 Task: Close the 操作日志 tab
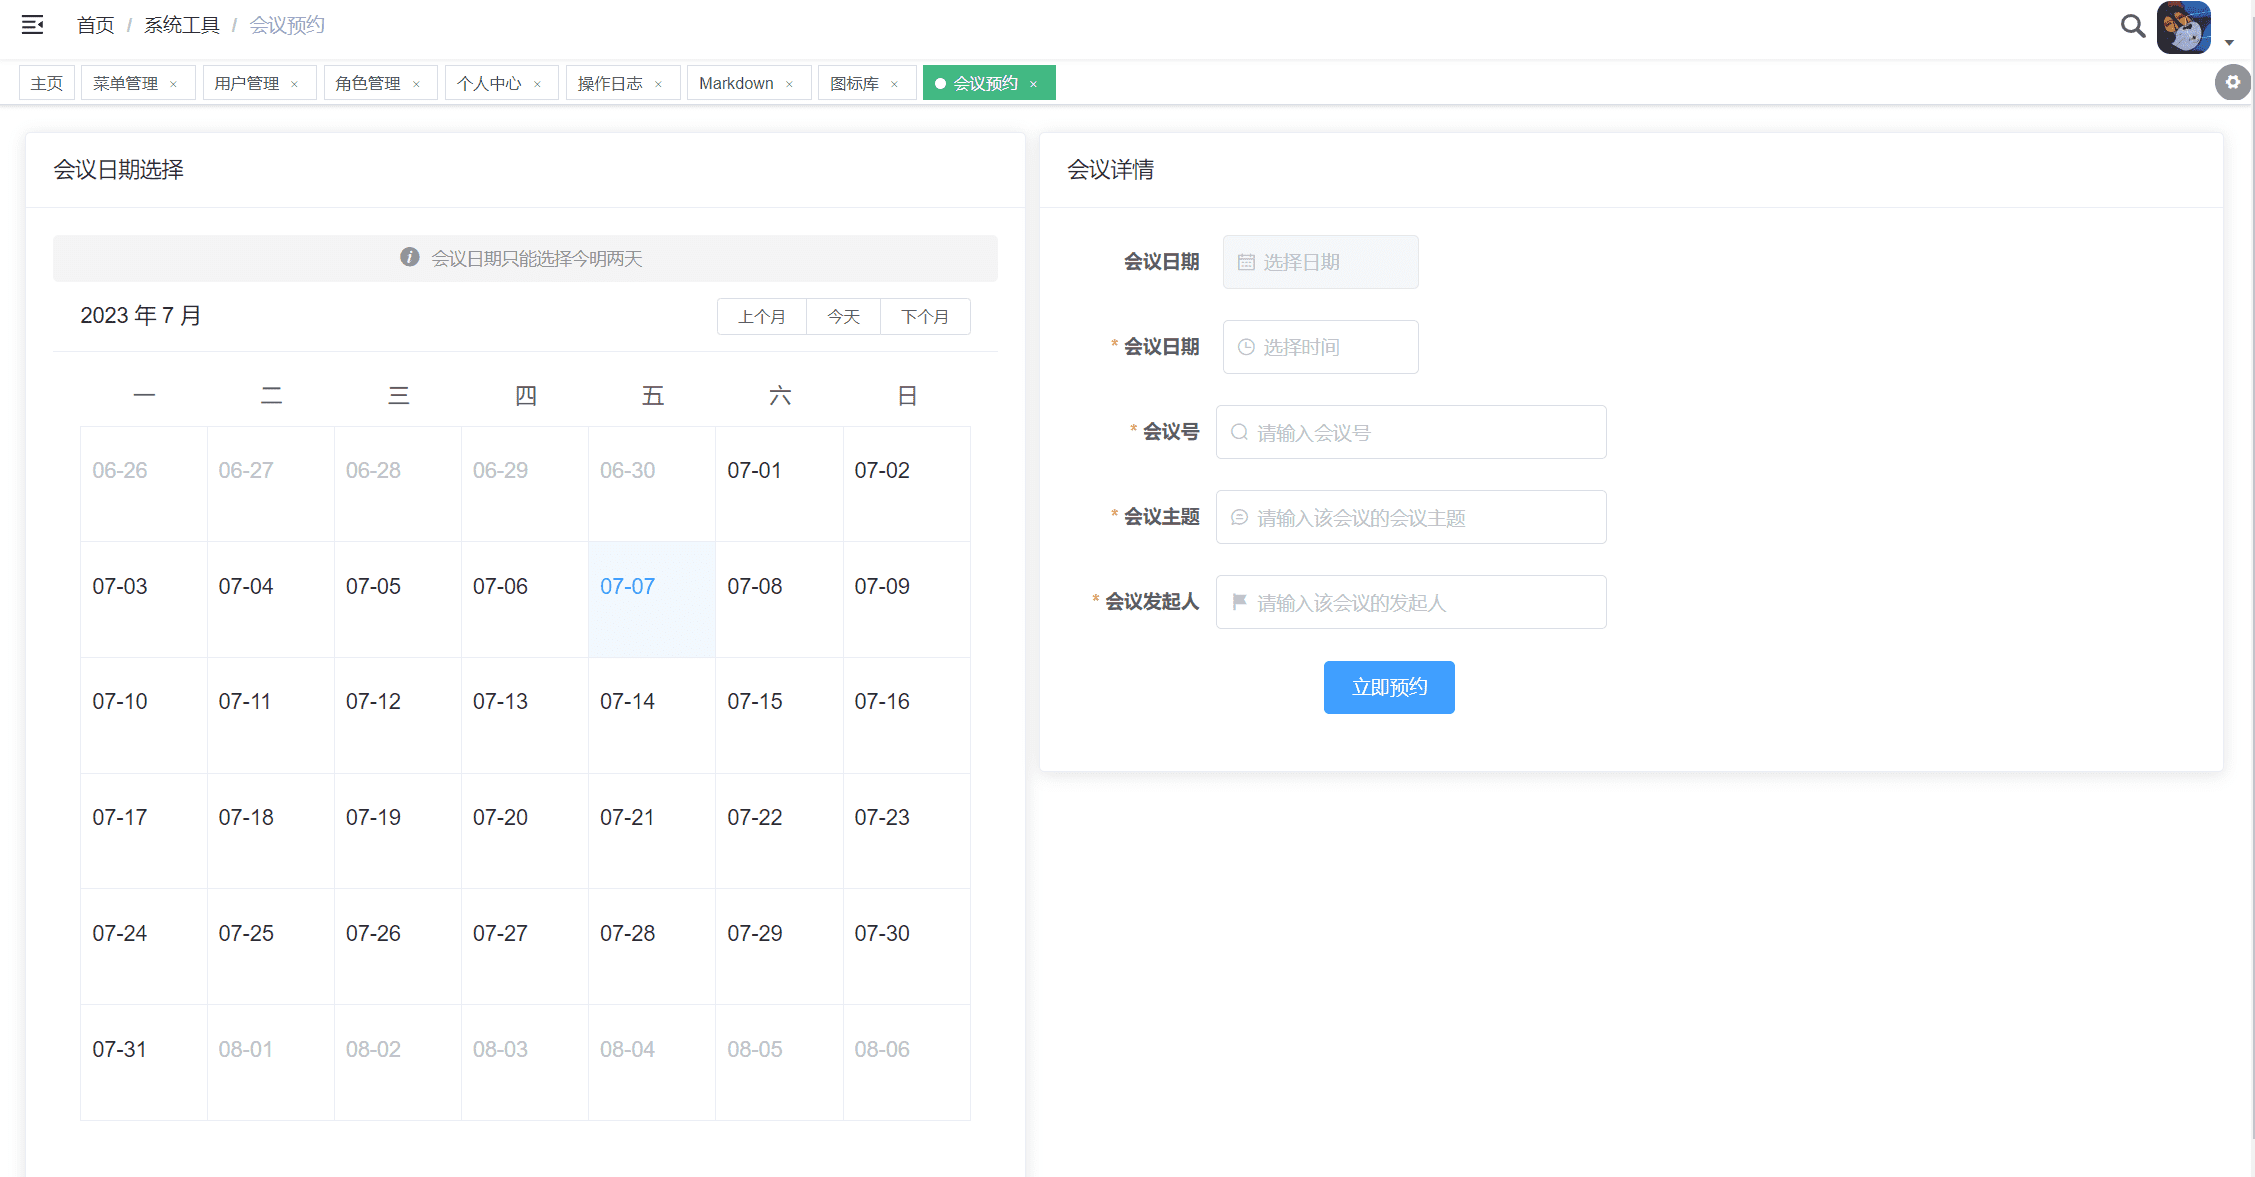coord(658,84)
